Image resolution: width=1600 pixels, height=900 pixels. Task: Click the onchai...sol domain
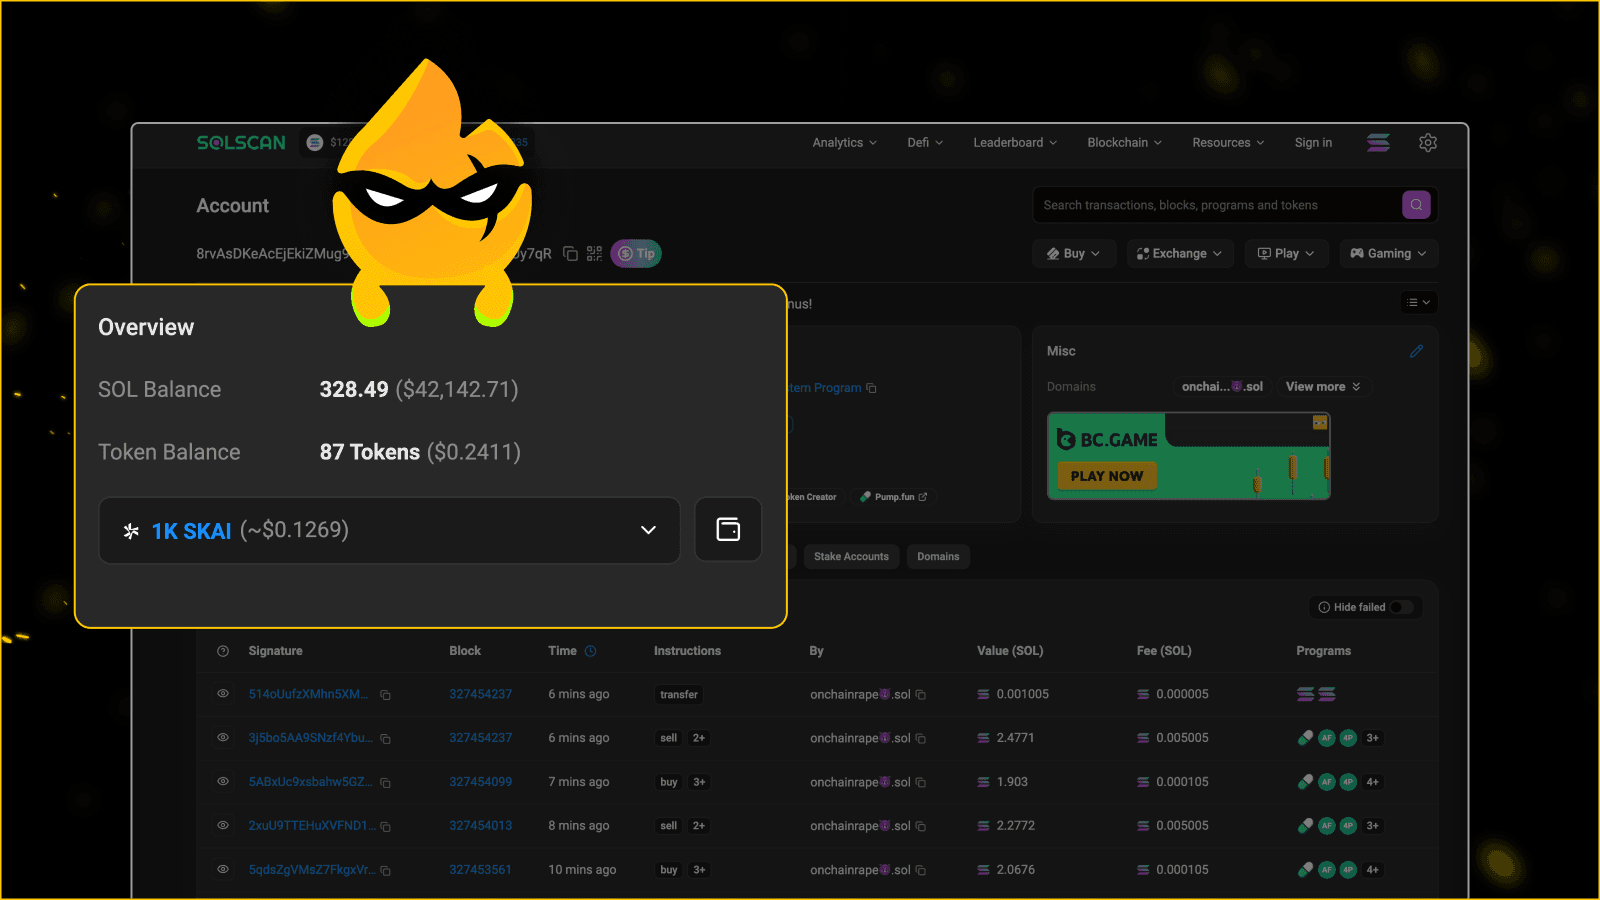[x=1222, y=387]
